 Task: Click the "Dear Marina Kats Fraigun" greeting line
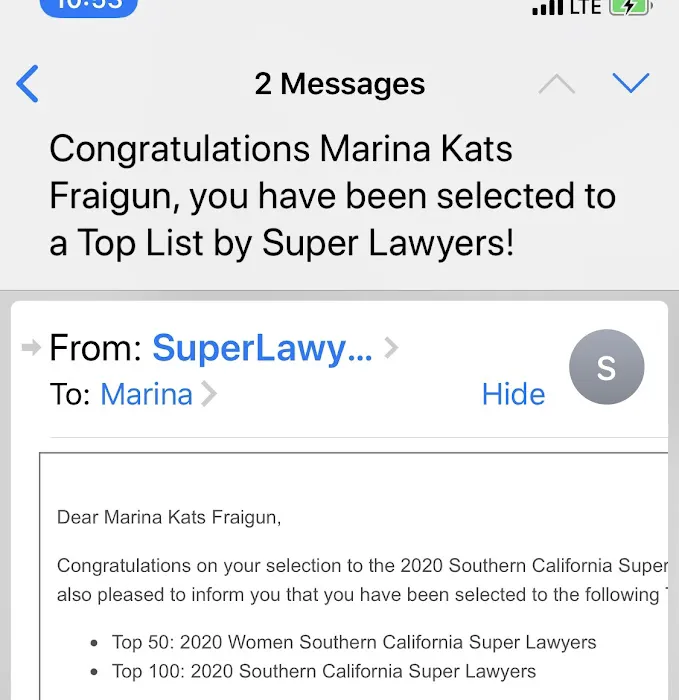pyautogui.click(x=169, y=517)
